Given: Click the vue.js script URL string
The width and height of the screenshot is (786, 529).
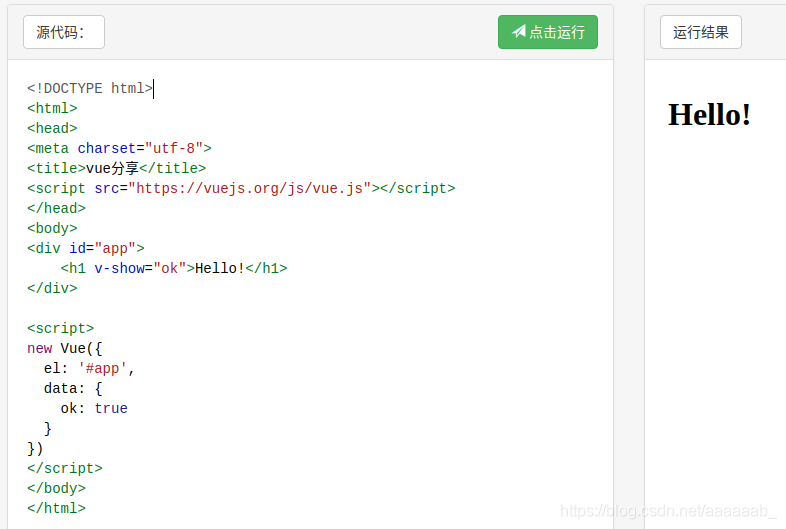Looking at the screenshot, I should click(x=249, y=188).
